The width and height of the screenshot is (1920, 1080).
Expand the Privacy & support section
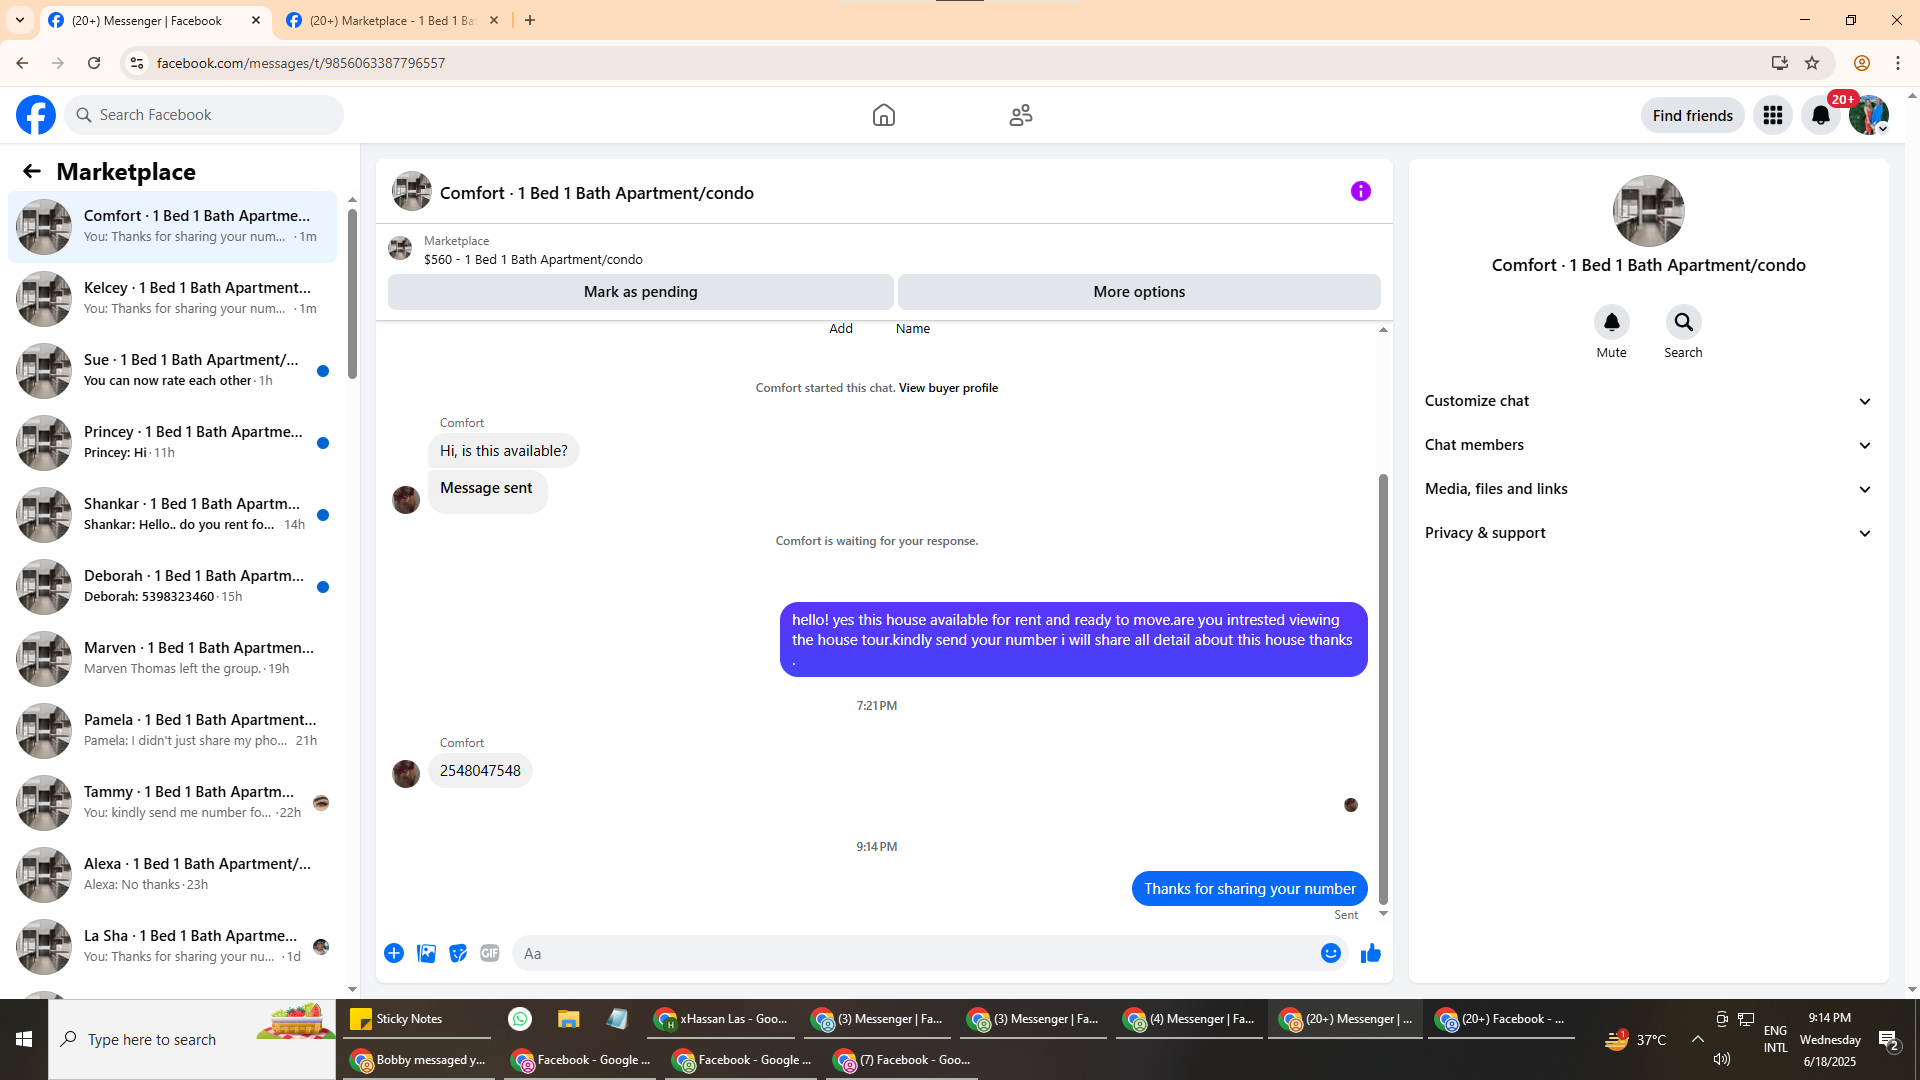point(1648,533)
